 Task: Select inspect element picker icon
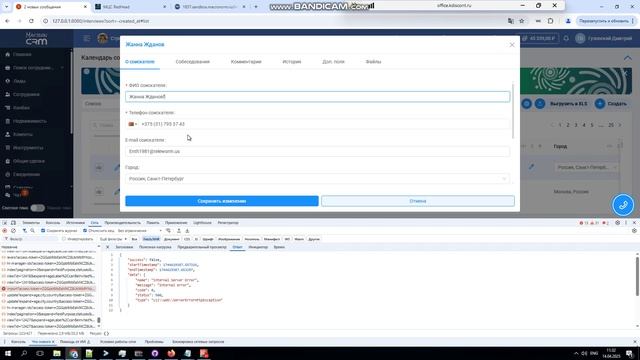point(5,223)
